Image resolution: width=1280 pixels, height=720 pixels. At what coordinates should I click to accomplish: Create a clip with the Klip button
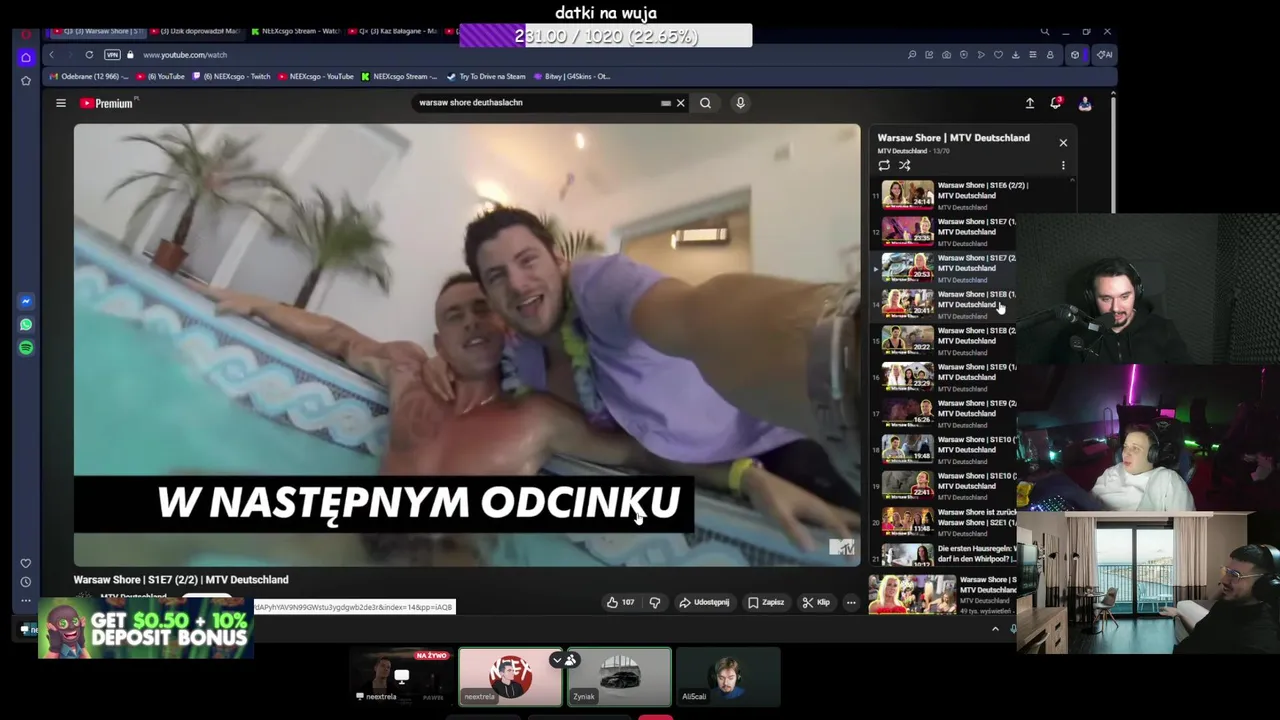coord(816,602)
